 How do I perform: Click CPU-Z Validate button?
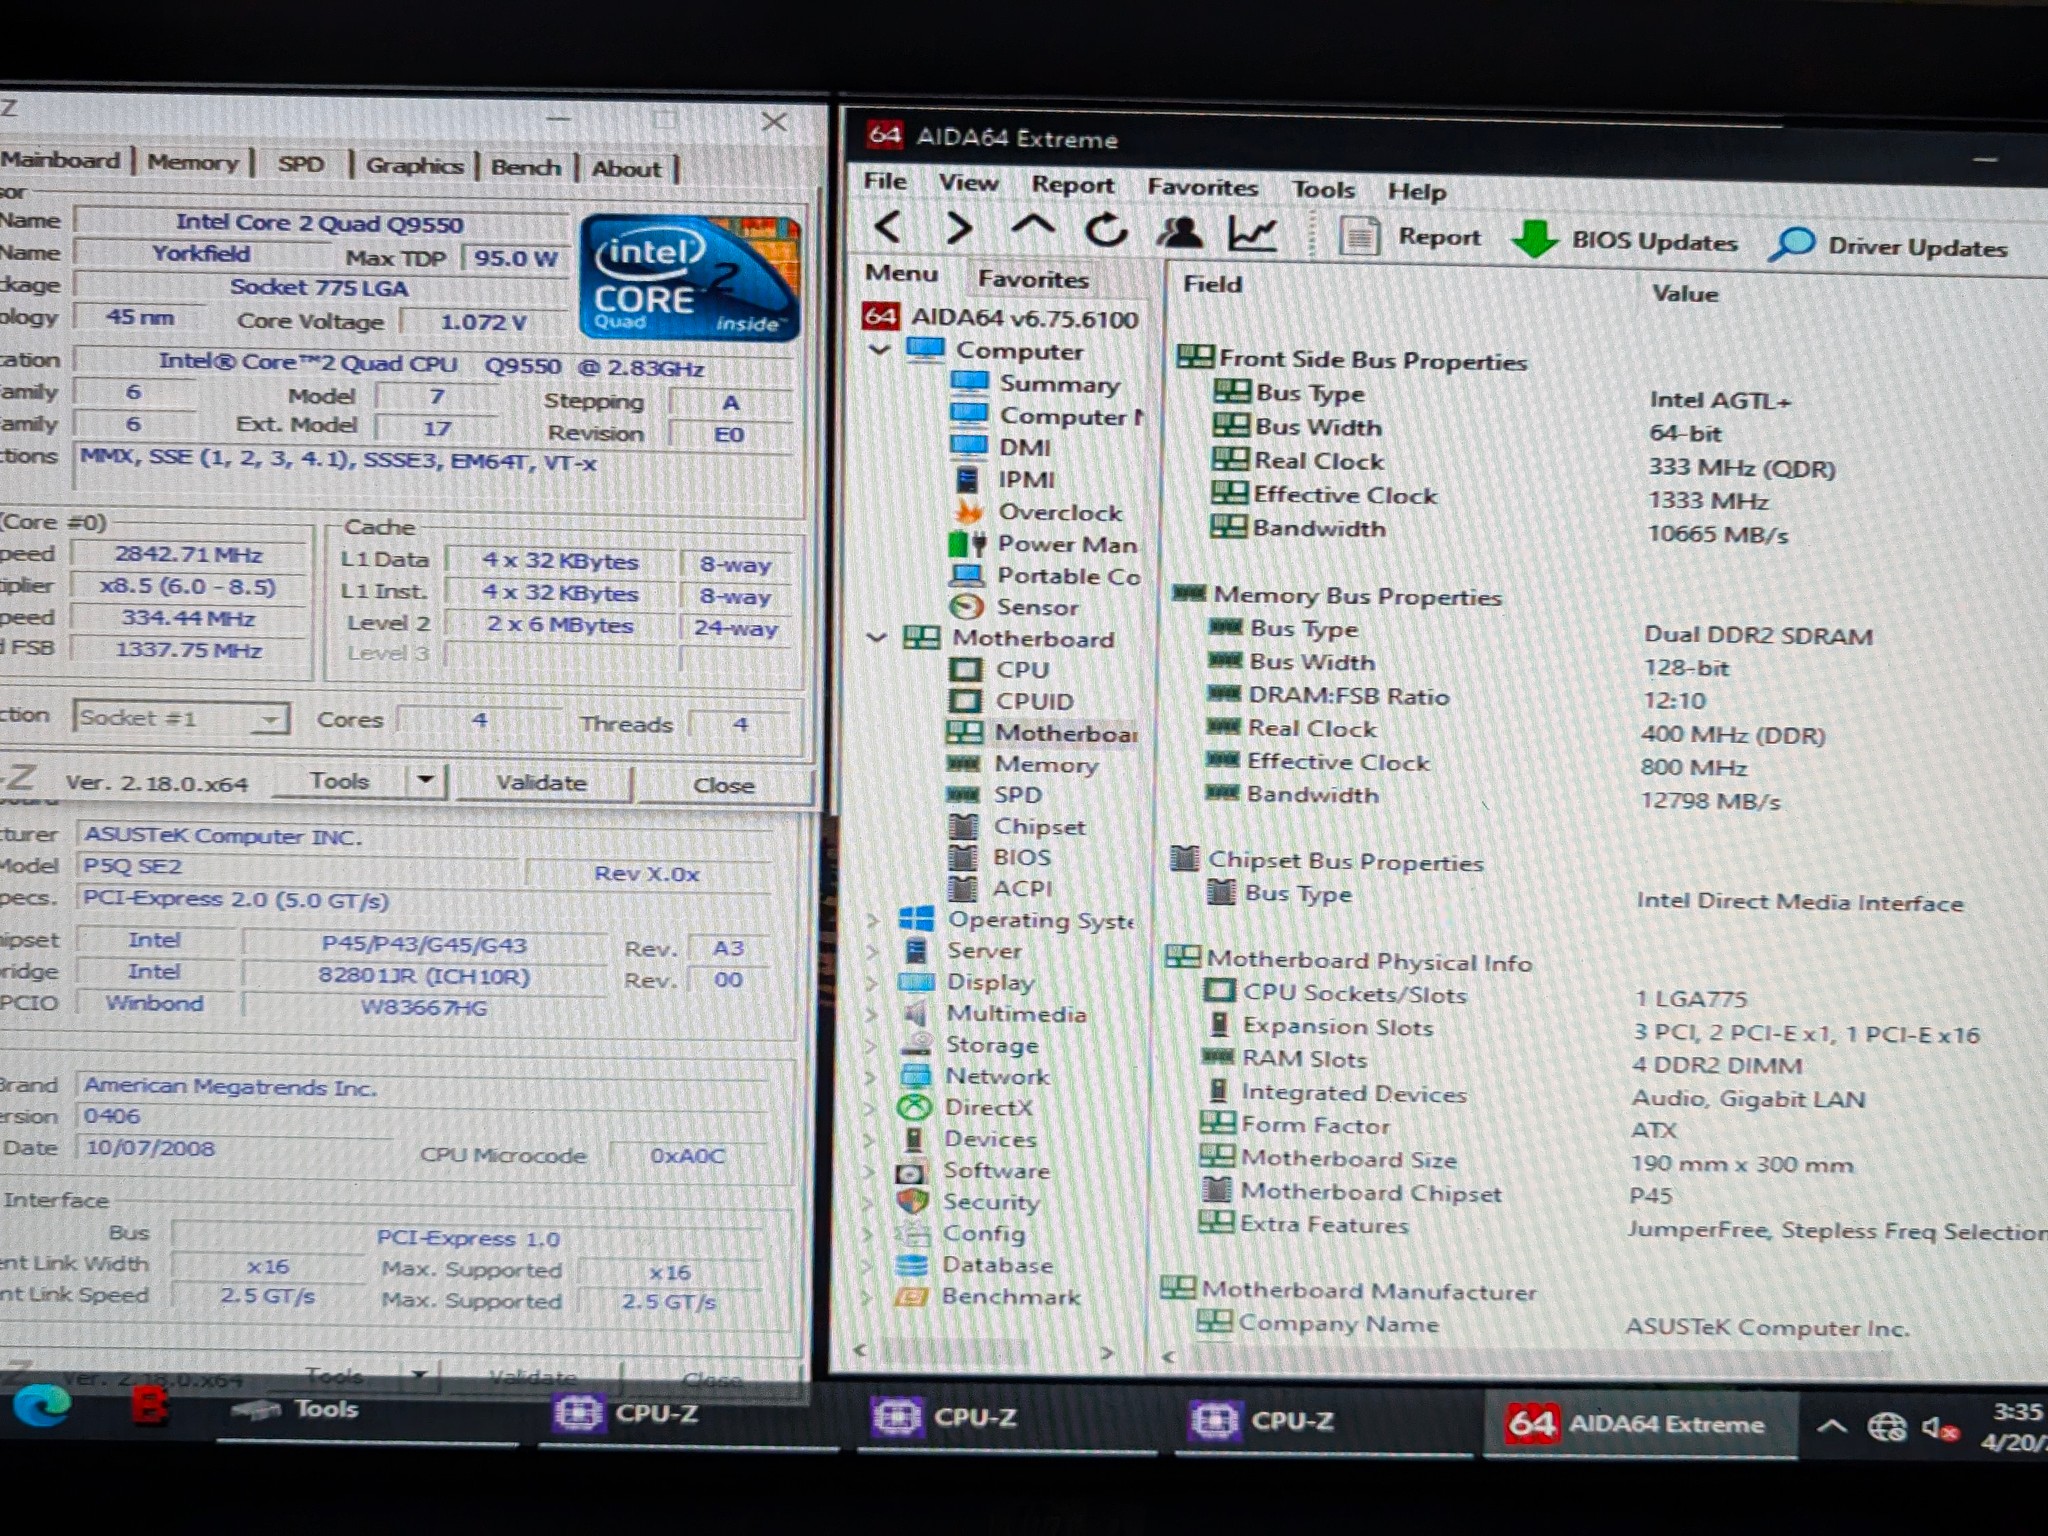[543, 783]
